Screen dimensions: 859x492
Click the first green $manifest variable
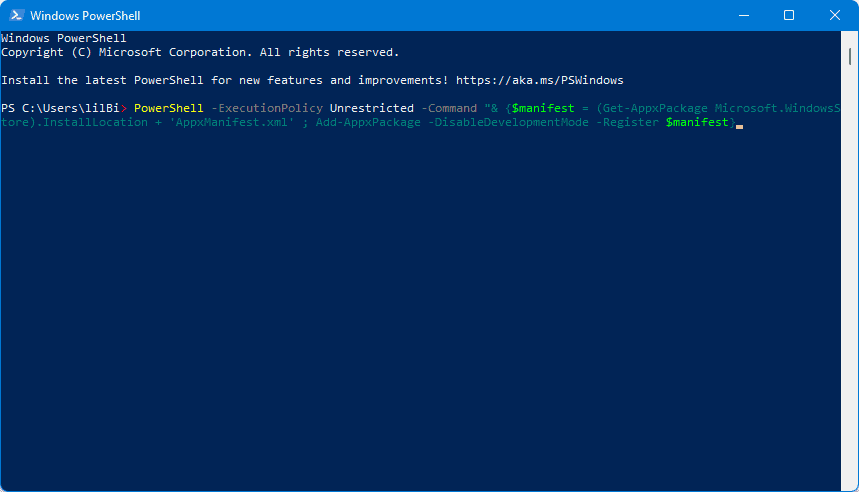pyautogui.click(x=543, y=108)
